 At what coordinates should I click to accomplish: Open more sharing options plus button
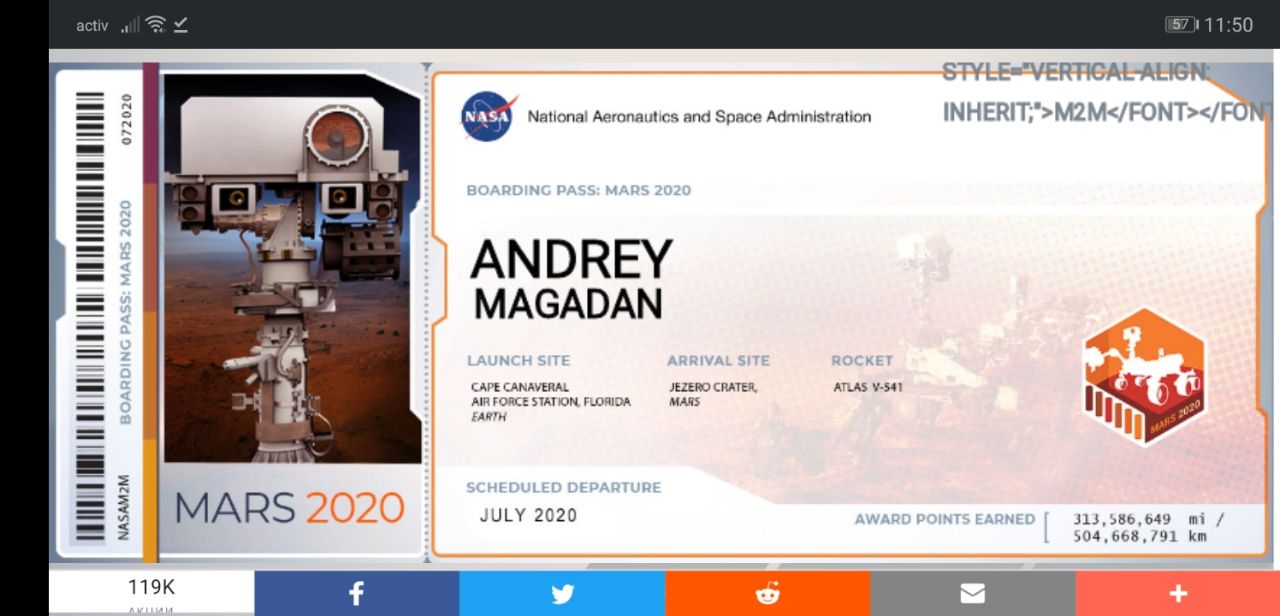pos(1177,593)
